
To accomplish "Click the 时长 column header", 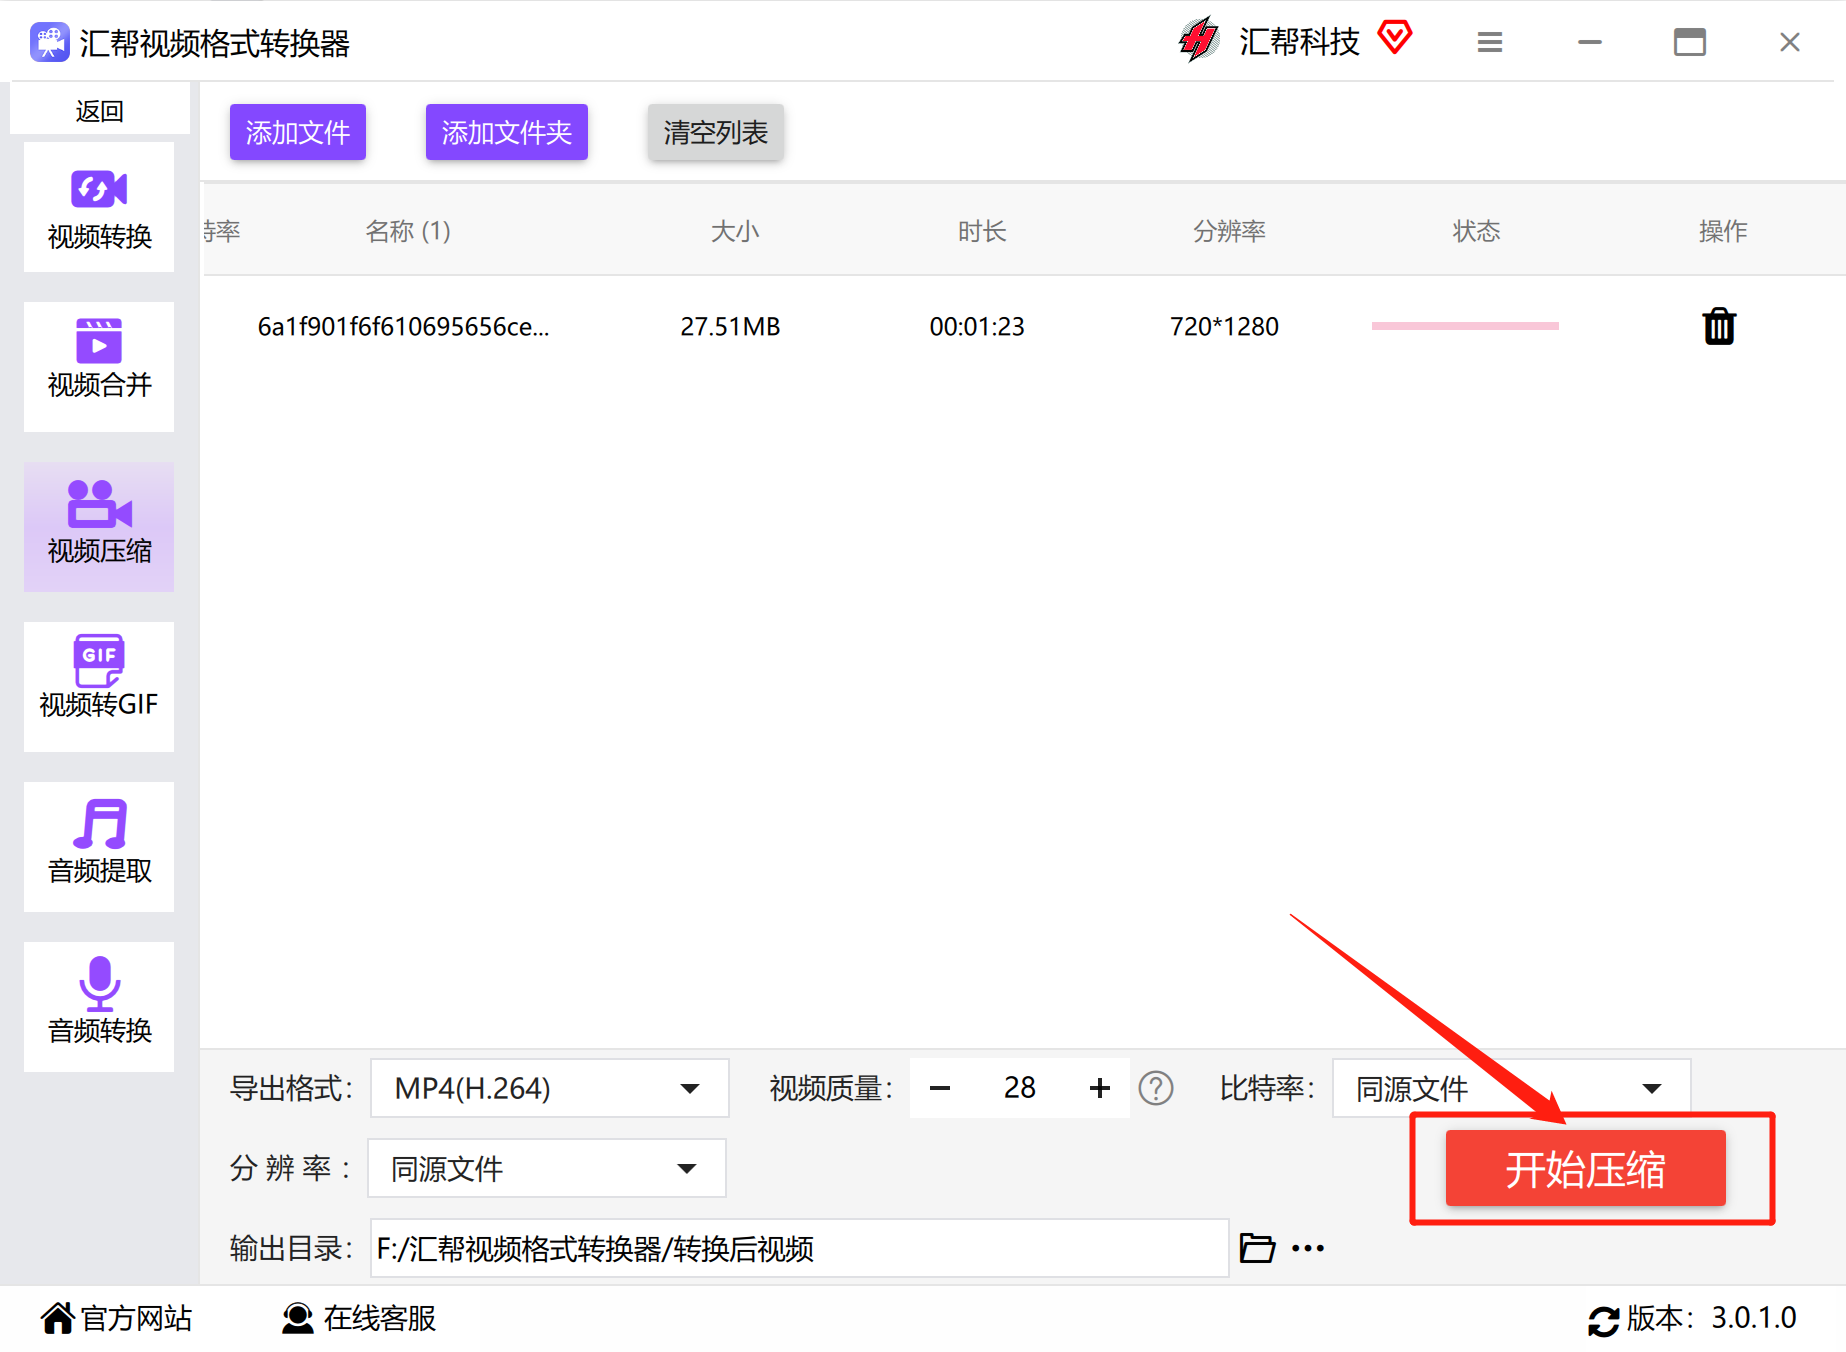I will point(982,232).
